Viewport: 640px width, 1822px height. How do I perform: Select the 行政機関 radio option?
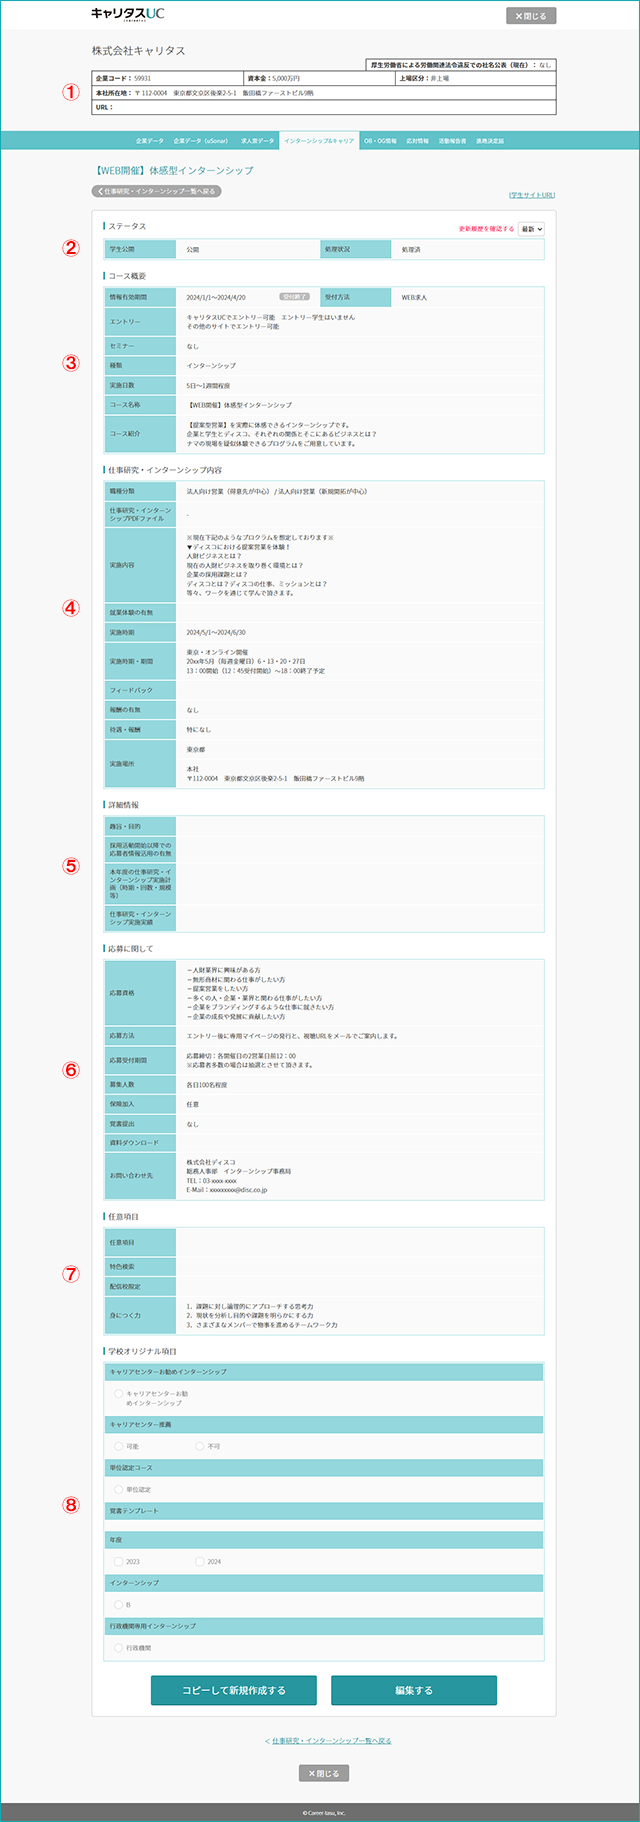point(119,1647)
